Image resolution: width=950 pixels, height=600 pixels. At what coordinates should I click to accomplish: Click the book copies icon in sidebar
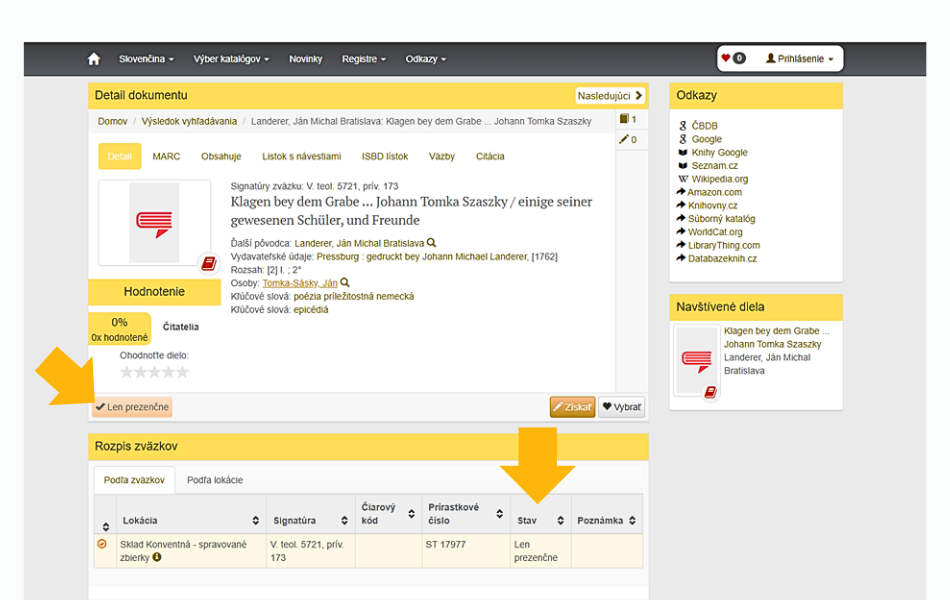click(x=627, y=119)
